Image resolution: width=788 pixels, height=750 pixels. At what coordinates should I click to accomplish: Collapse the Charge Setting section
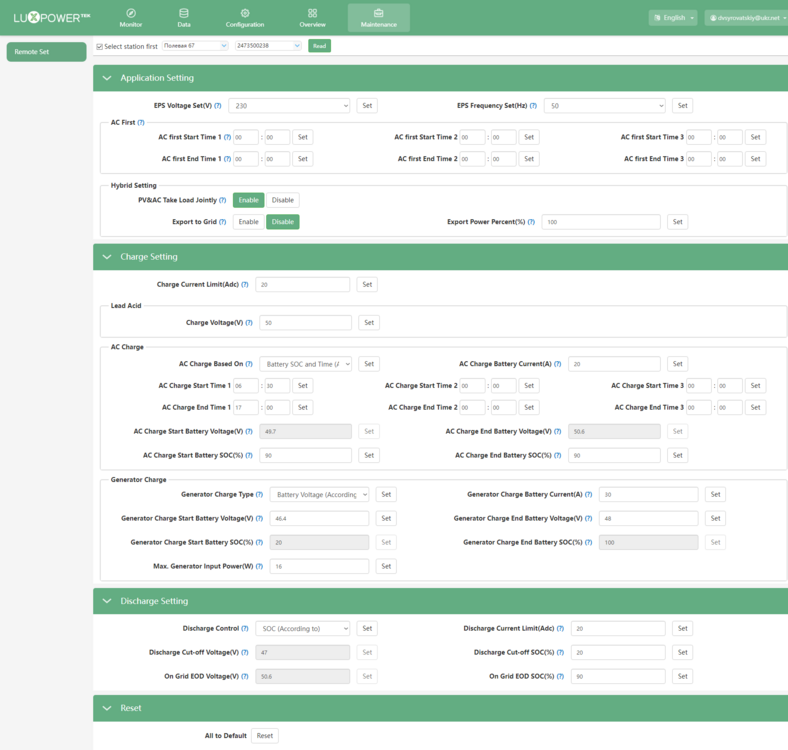coord(106,257)
